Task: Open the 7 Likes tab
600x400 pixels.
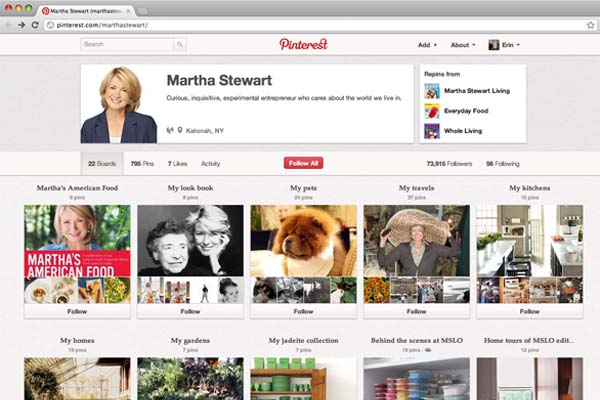Action: [177, 163]
